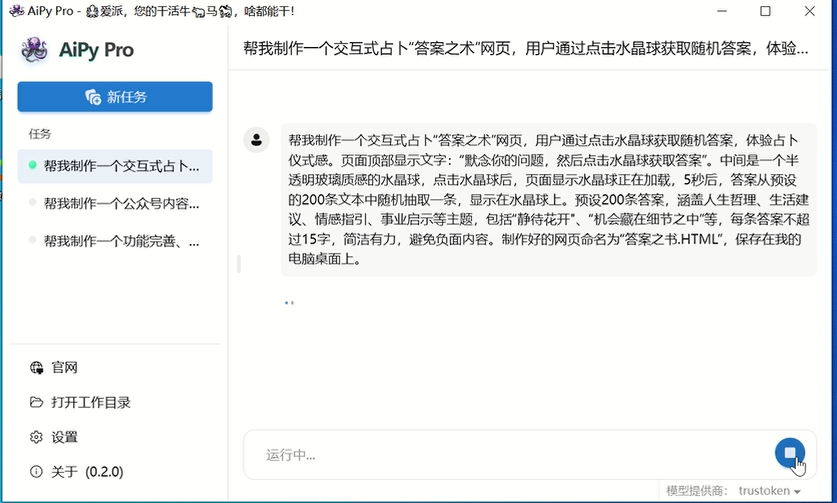The width and height of the screenshot is (837, 503).
Task: Click the conversation title header text
Action: (x=526, y=49)
